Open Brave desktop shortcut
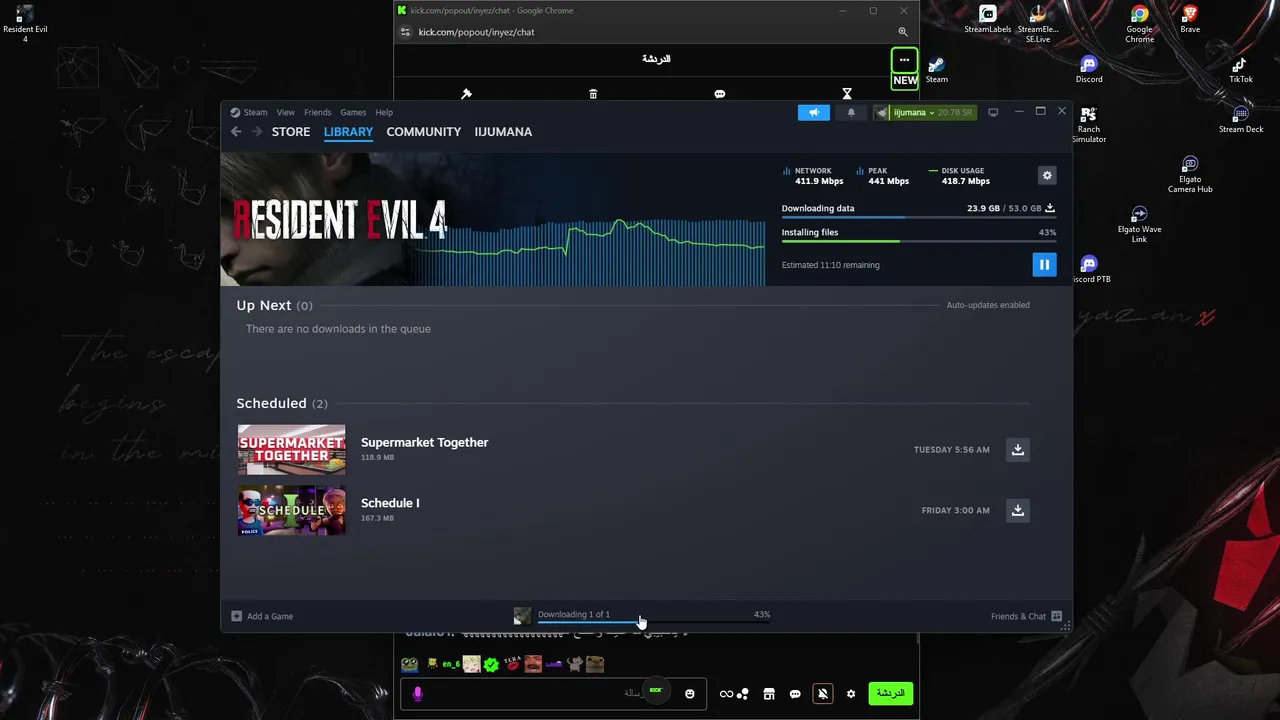The image size is (1280, 720). click(x=1189, y=19)
